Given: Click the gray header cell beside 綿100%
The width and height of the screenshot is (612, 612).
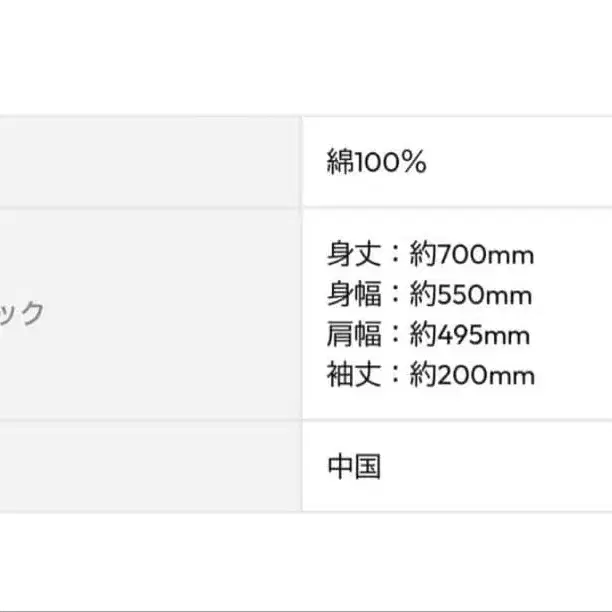Looking at the screenshot, I should point(151,162).
